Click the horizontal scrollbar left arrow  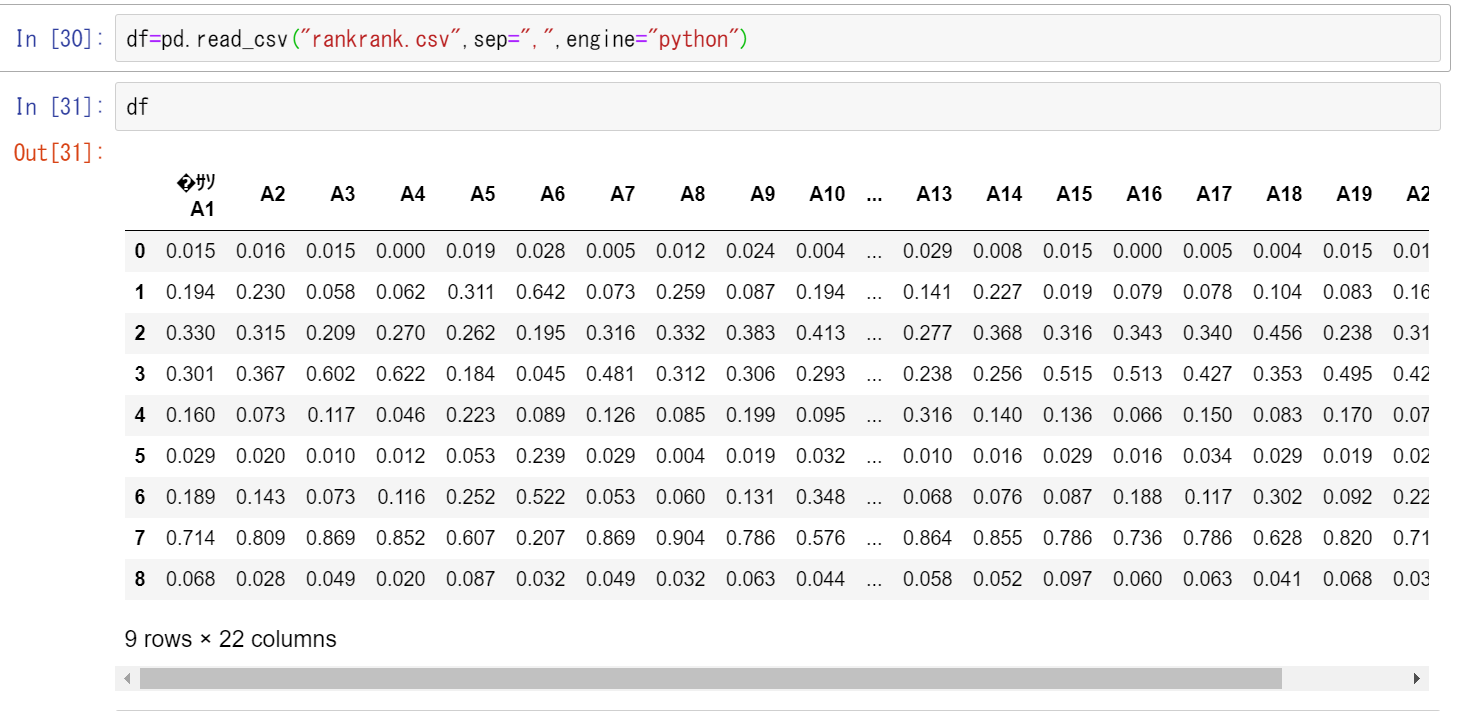tap(127, 679)
